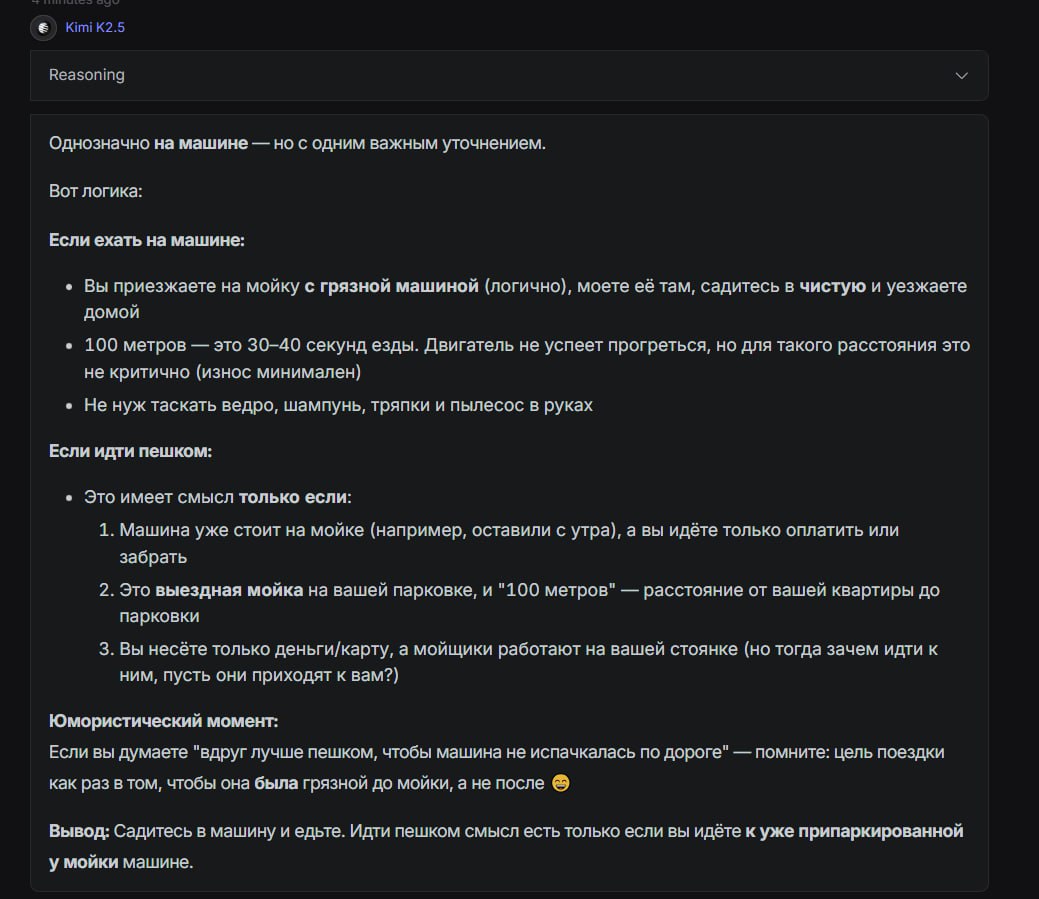Click bold "на машине" in the first sentence
The image size is (1039, 899).
[x=201, y=143]
